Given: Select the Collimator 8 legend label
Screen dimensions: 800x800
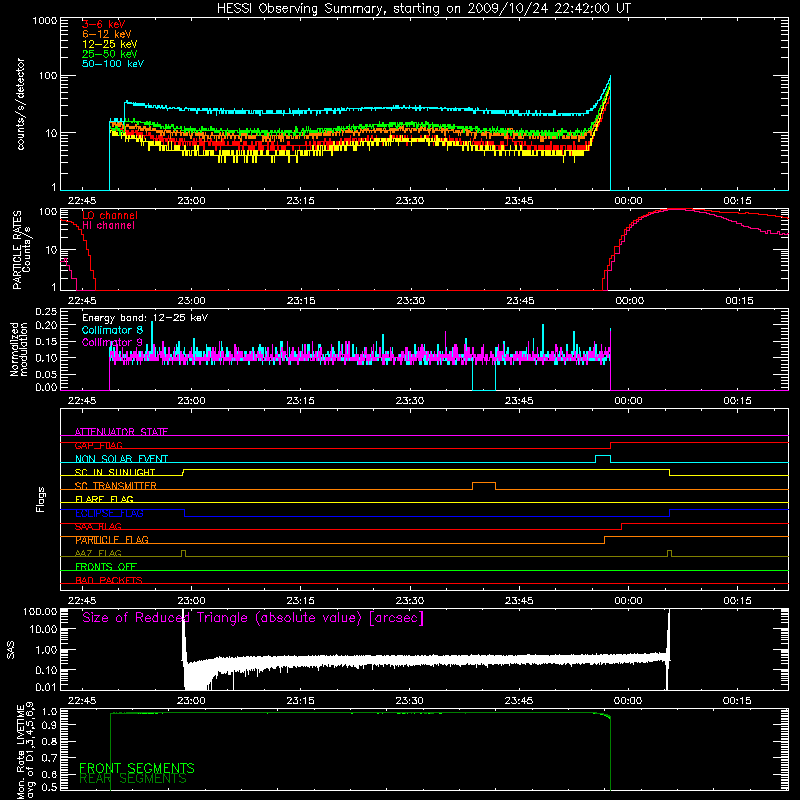Looking at the screenshot, I should [112, 330].
